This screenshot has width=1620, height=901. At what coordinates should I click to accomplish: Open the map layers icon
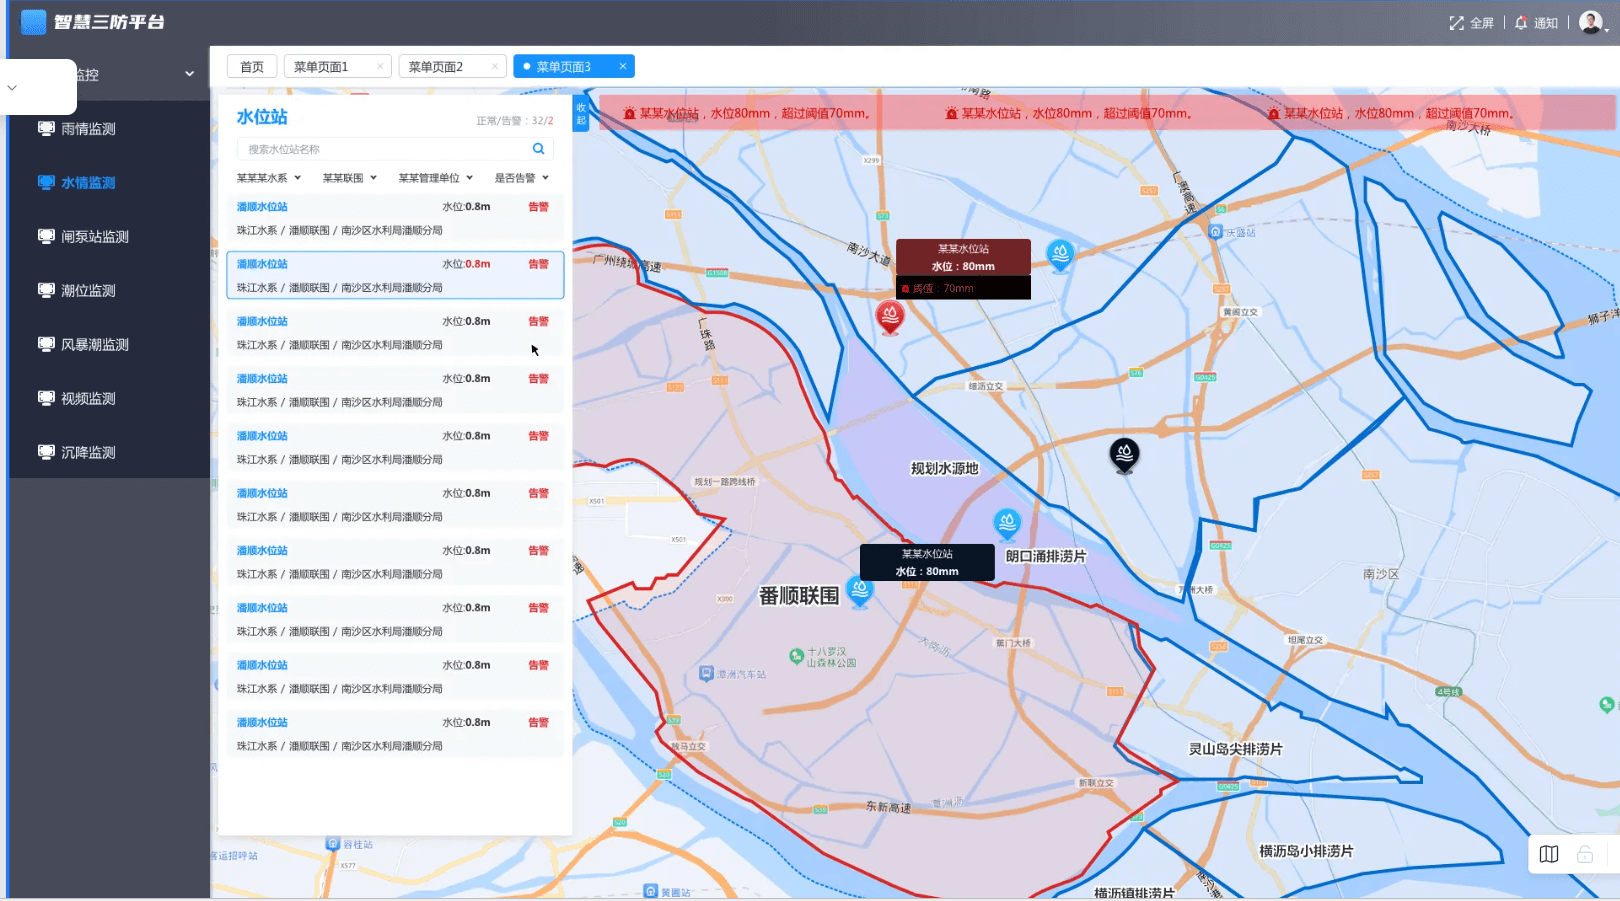pyautogui.click(x=1549, y=854)
